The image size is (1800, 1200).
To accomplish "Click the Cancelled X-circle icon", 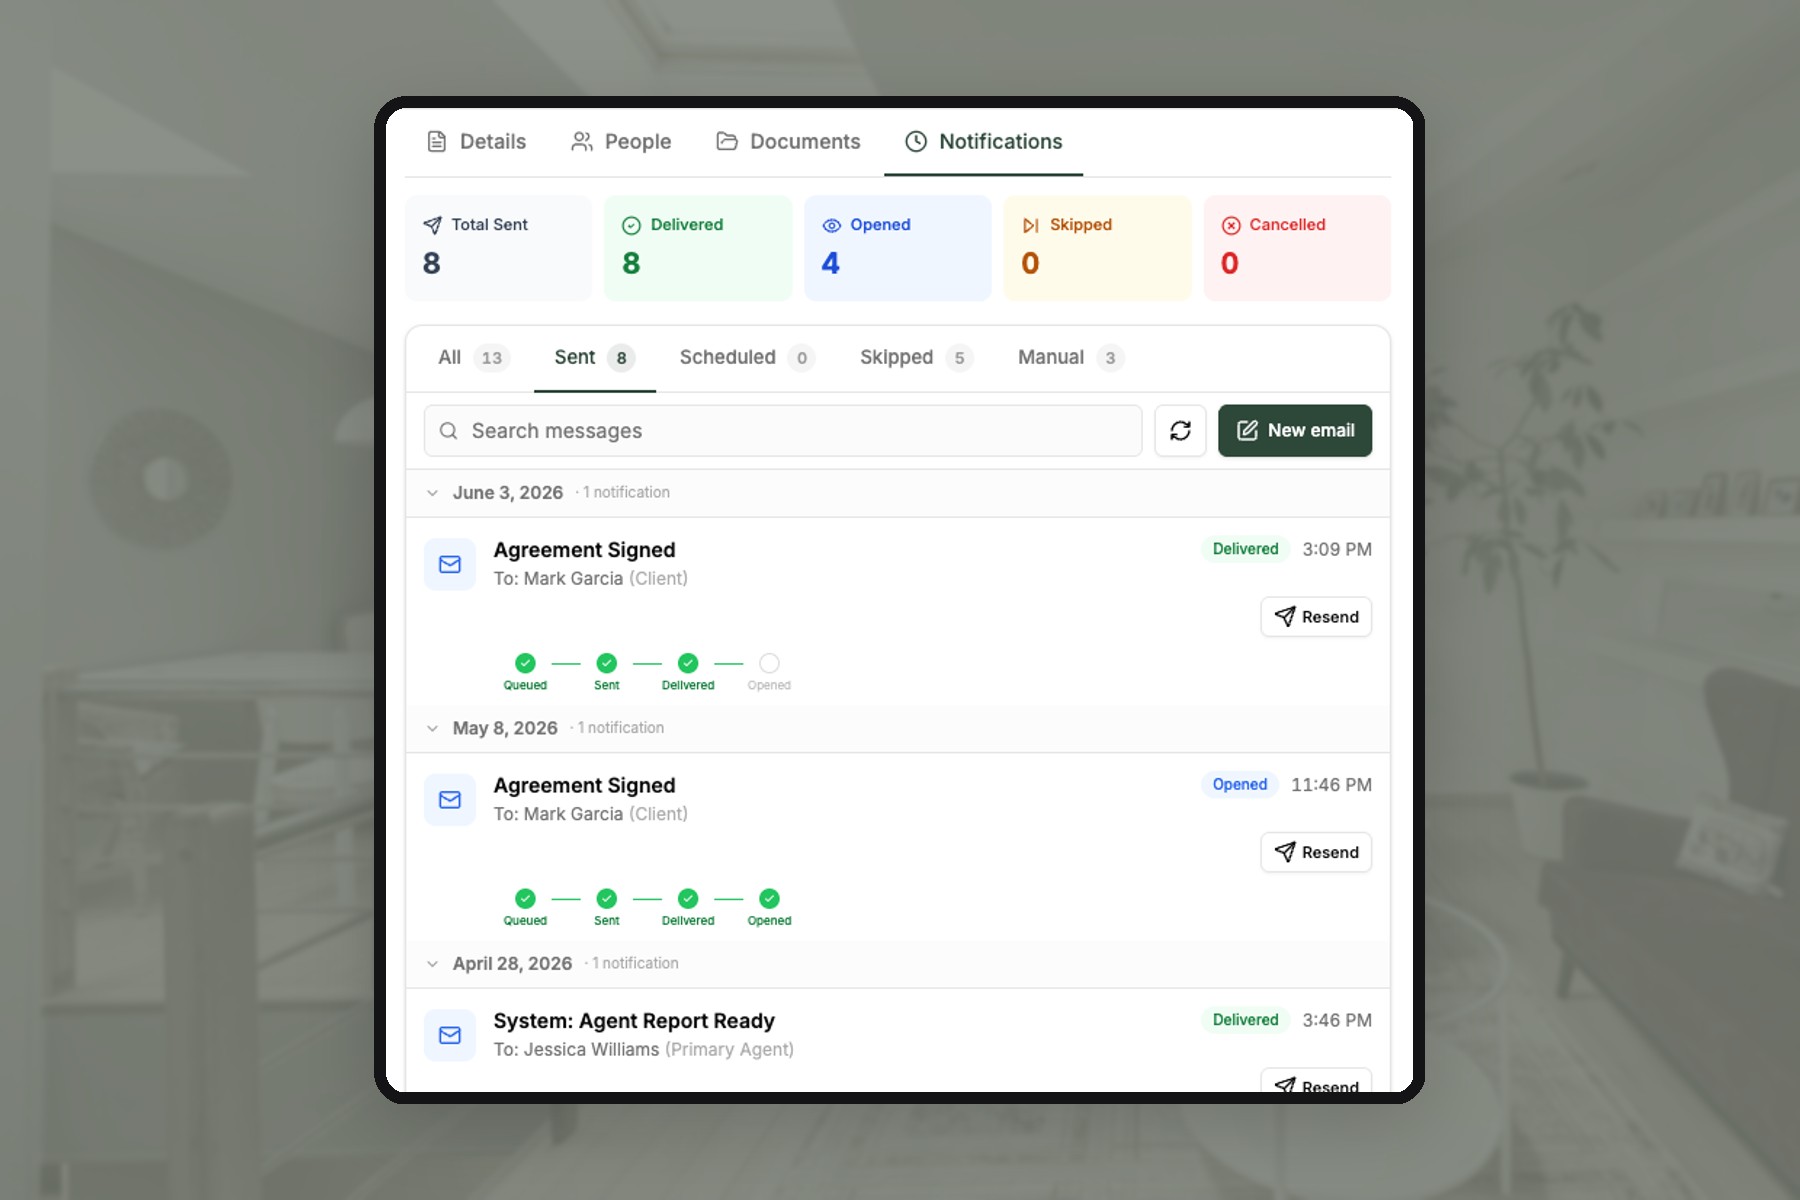I will click(x=1231, y=225).
